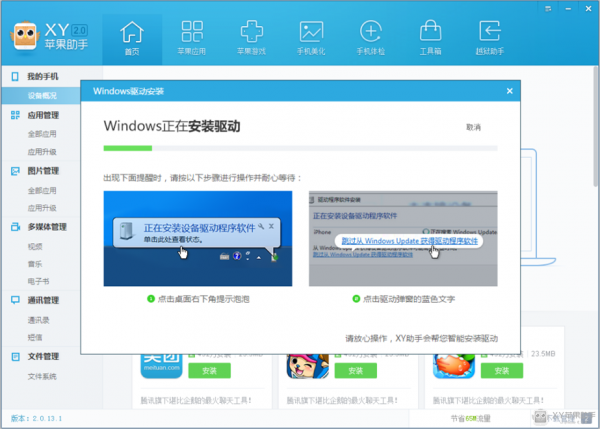Image resolution: width=600 pixels, height=429 pixels.
Task: Click the 节省65M流量 status text
Action: (470, 419)
